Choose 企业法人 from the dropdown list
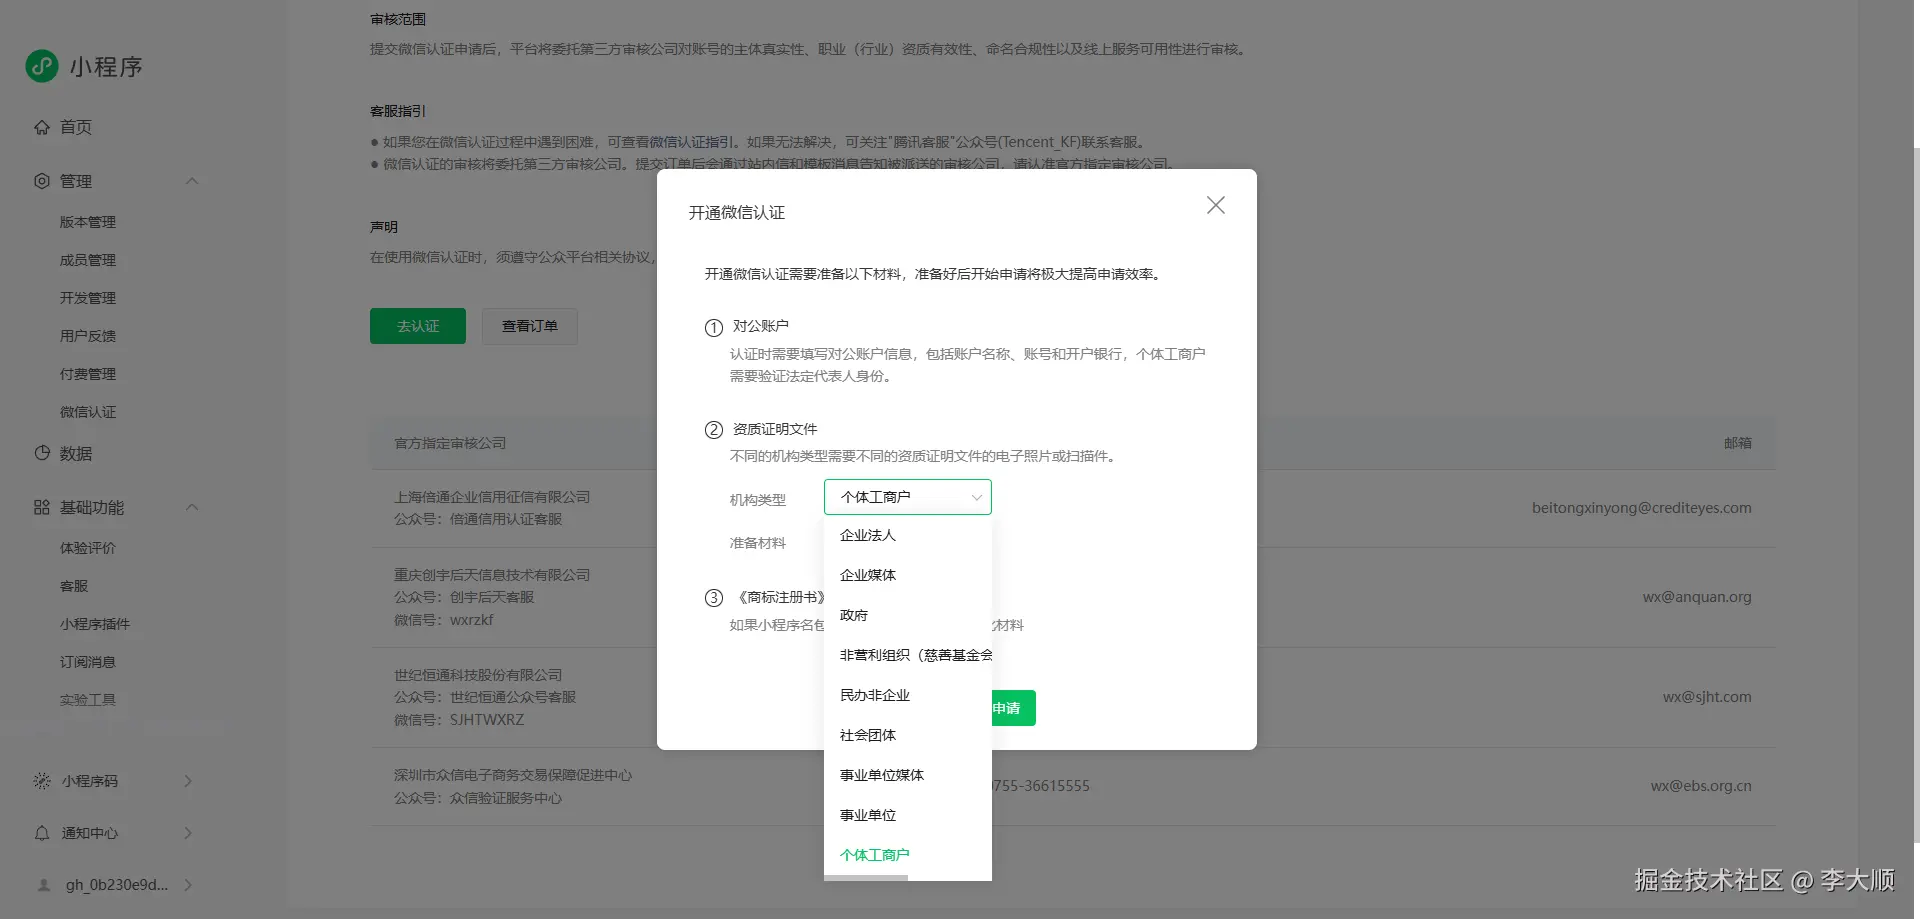Image resolution: width=1920 pixels, height=919 pixels. point(908,535)
